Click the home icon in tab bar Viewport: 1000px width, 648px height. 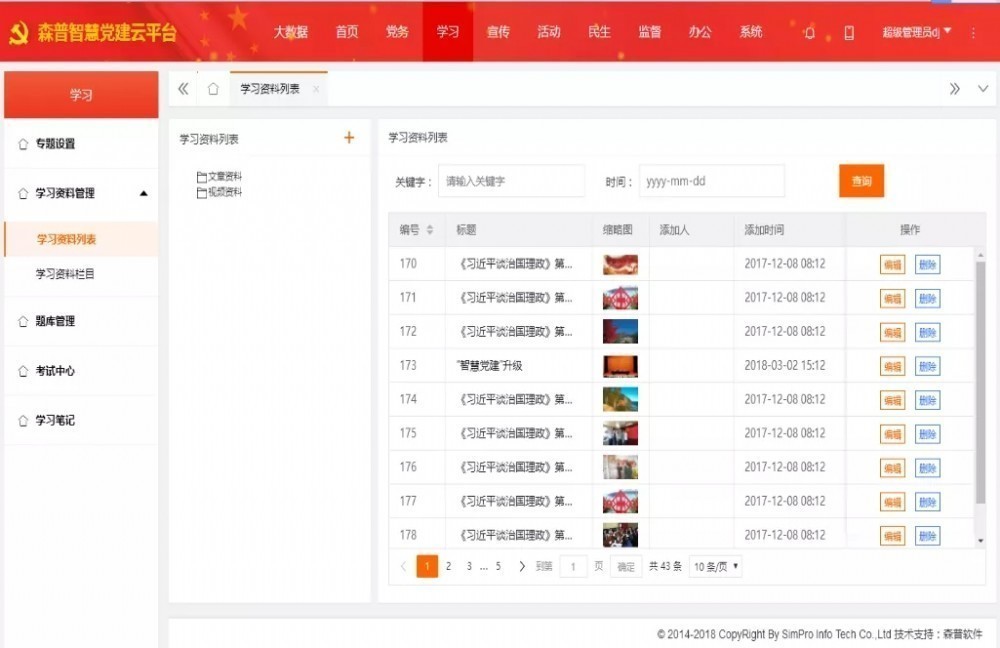tap(213, 89)
